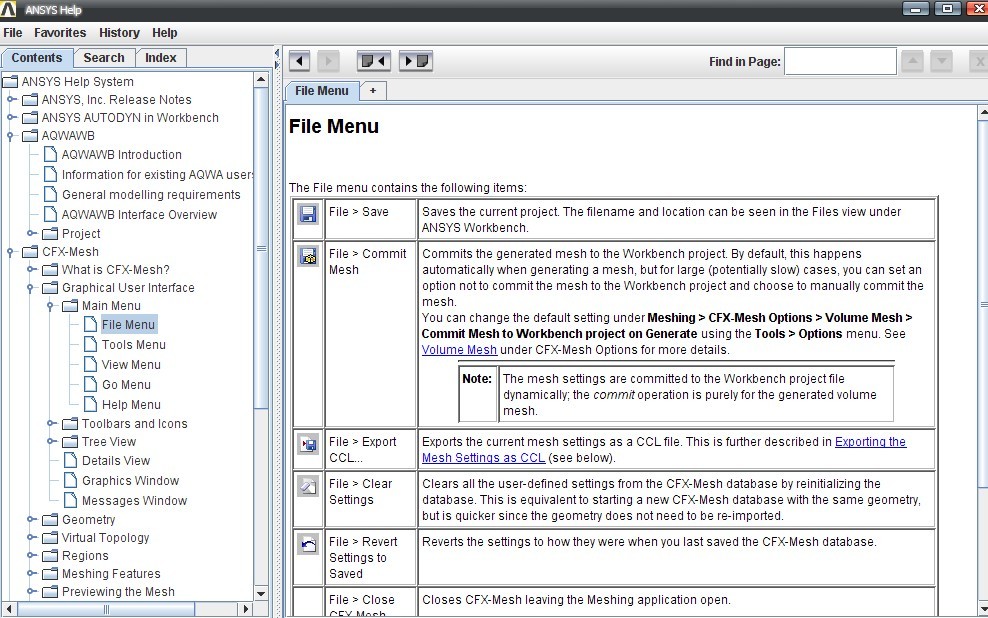The height and width of the screenshot is (618, 988).
Task: Click the Go Menu page icon
Action: [x=91, y=384]
